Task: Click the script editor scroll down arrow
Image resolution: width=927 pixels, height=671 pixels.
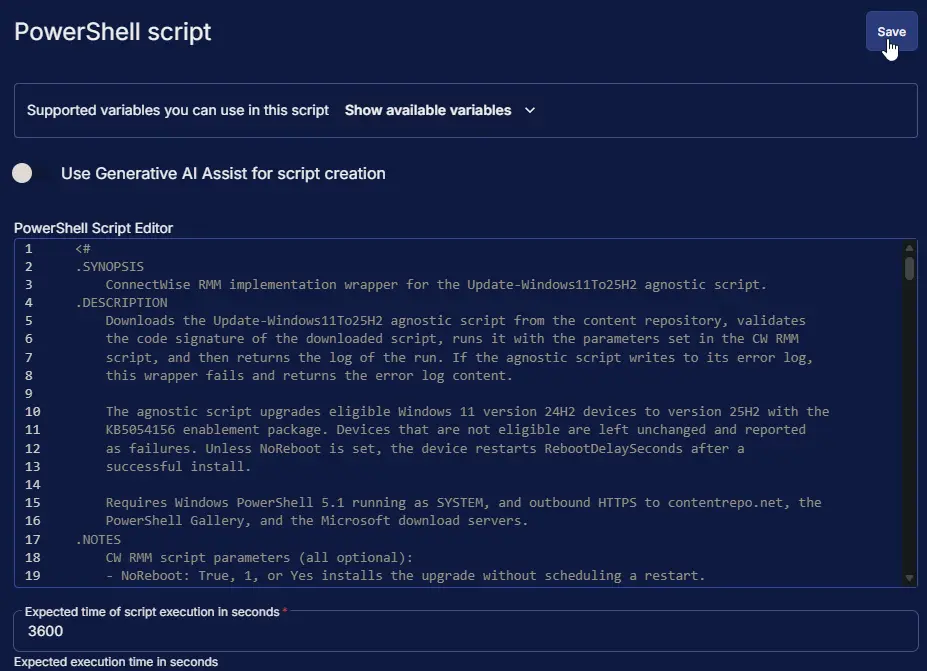Action: pyautogui.click(x=909, y=578)
